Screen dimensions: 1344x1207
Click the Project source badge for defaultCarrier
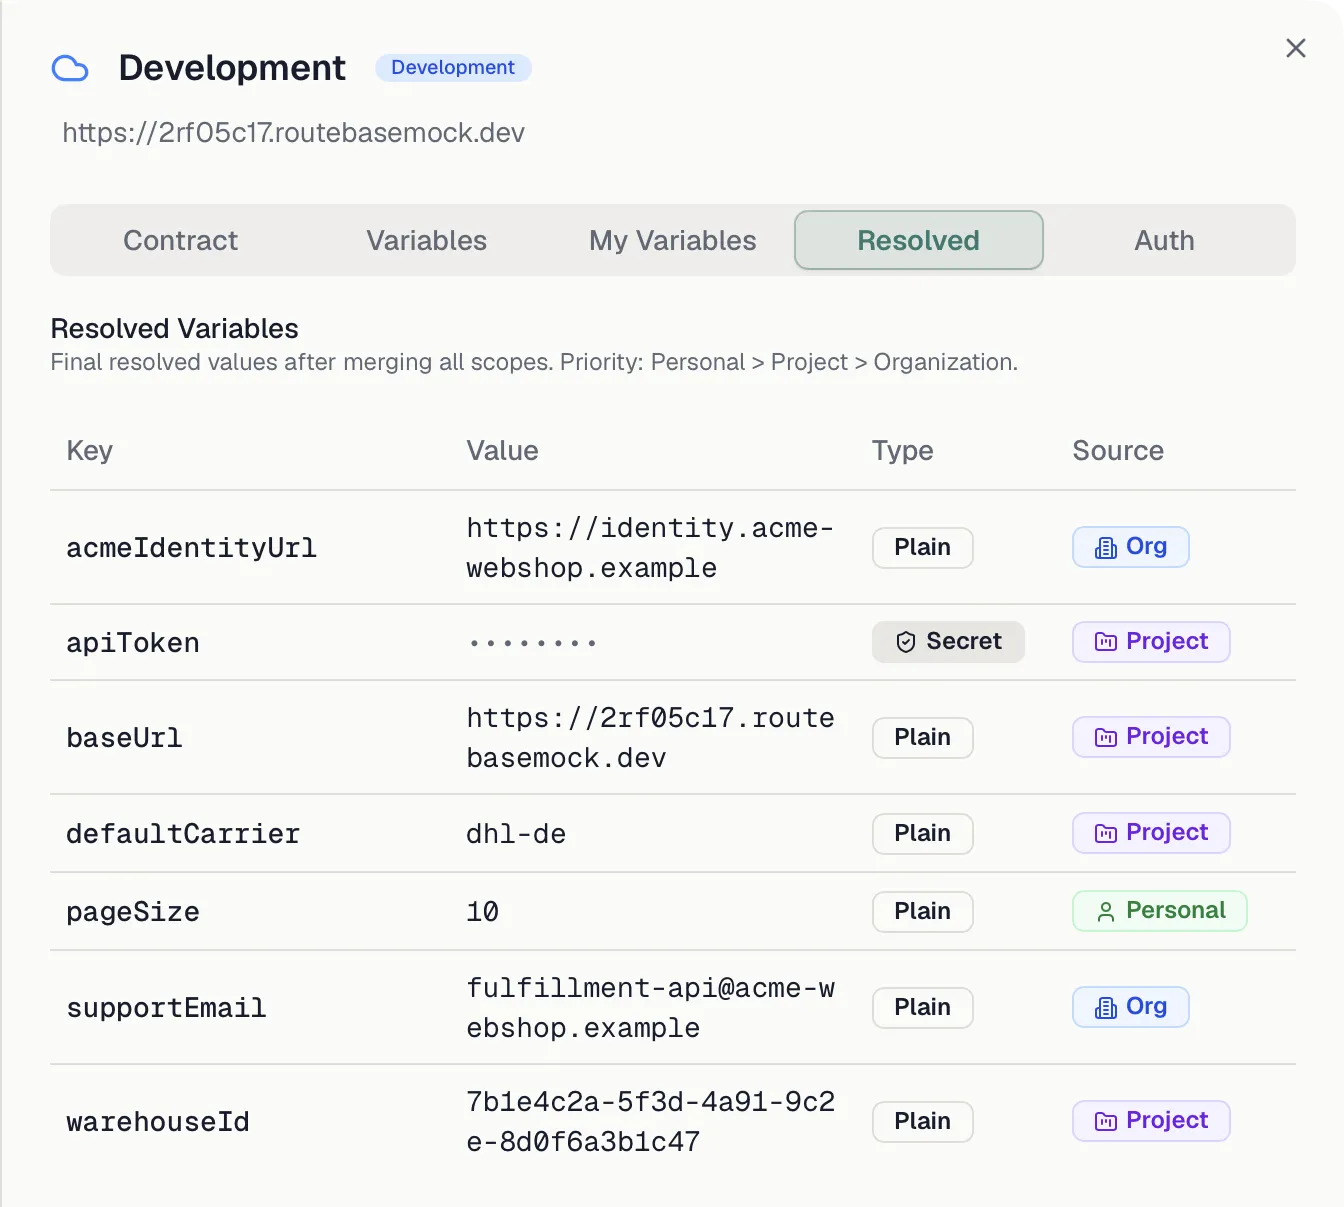[x=1151, y=833]
